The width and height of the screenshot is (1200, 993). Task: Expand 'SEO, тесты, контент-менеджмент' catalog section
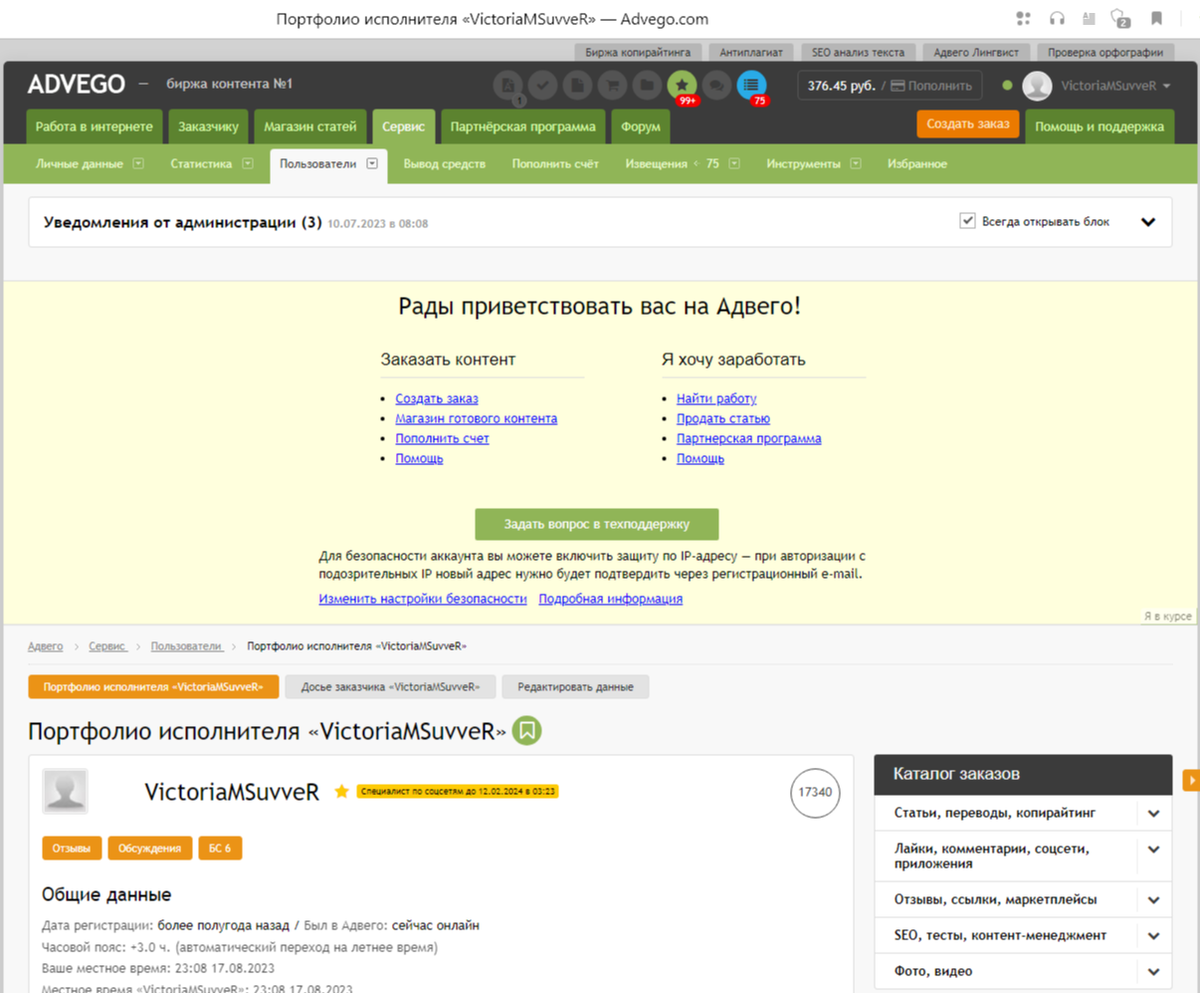(1154, 937)
